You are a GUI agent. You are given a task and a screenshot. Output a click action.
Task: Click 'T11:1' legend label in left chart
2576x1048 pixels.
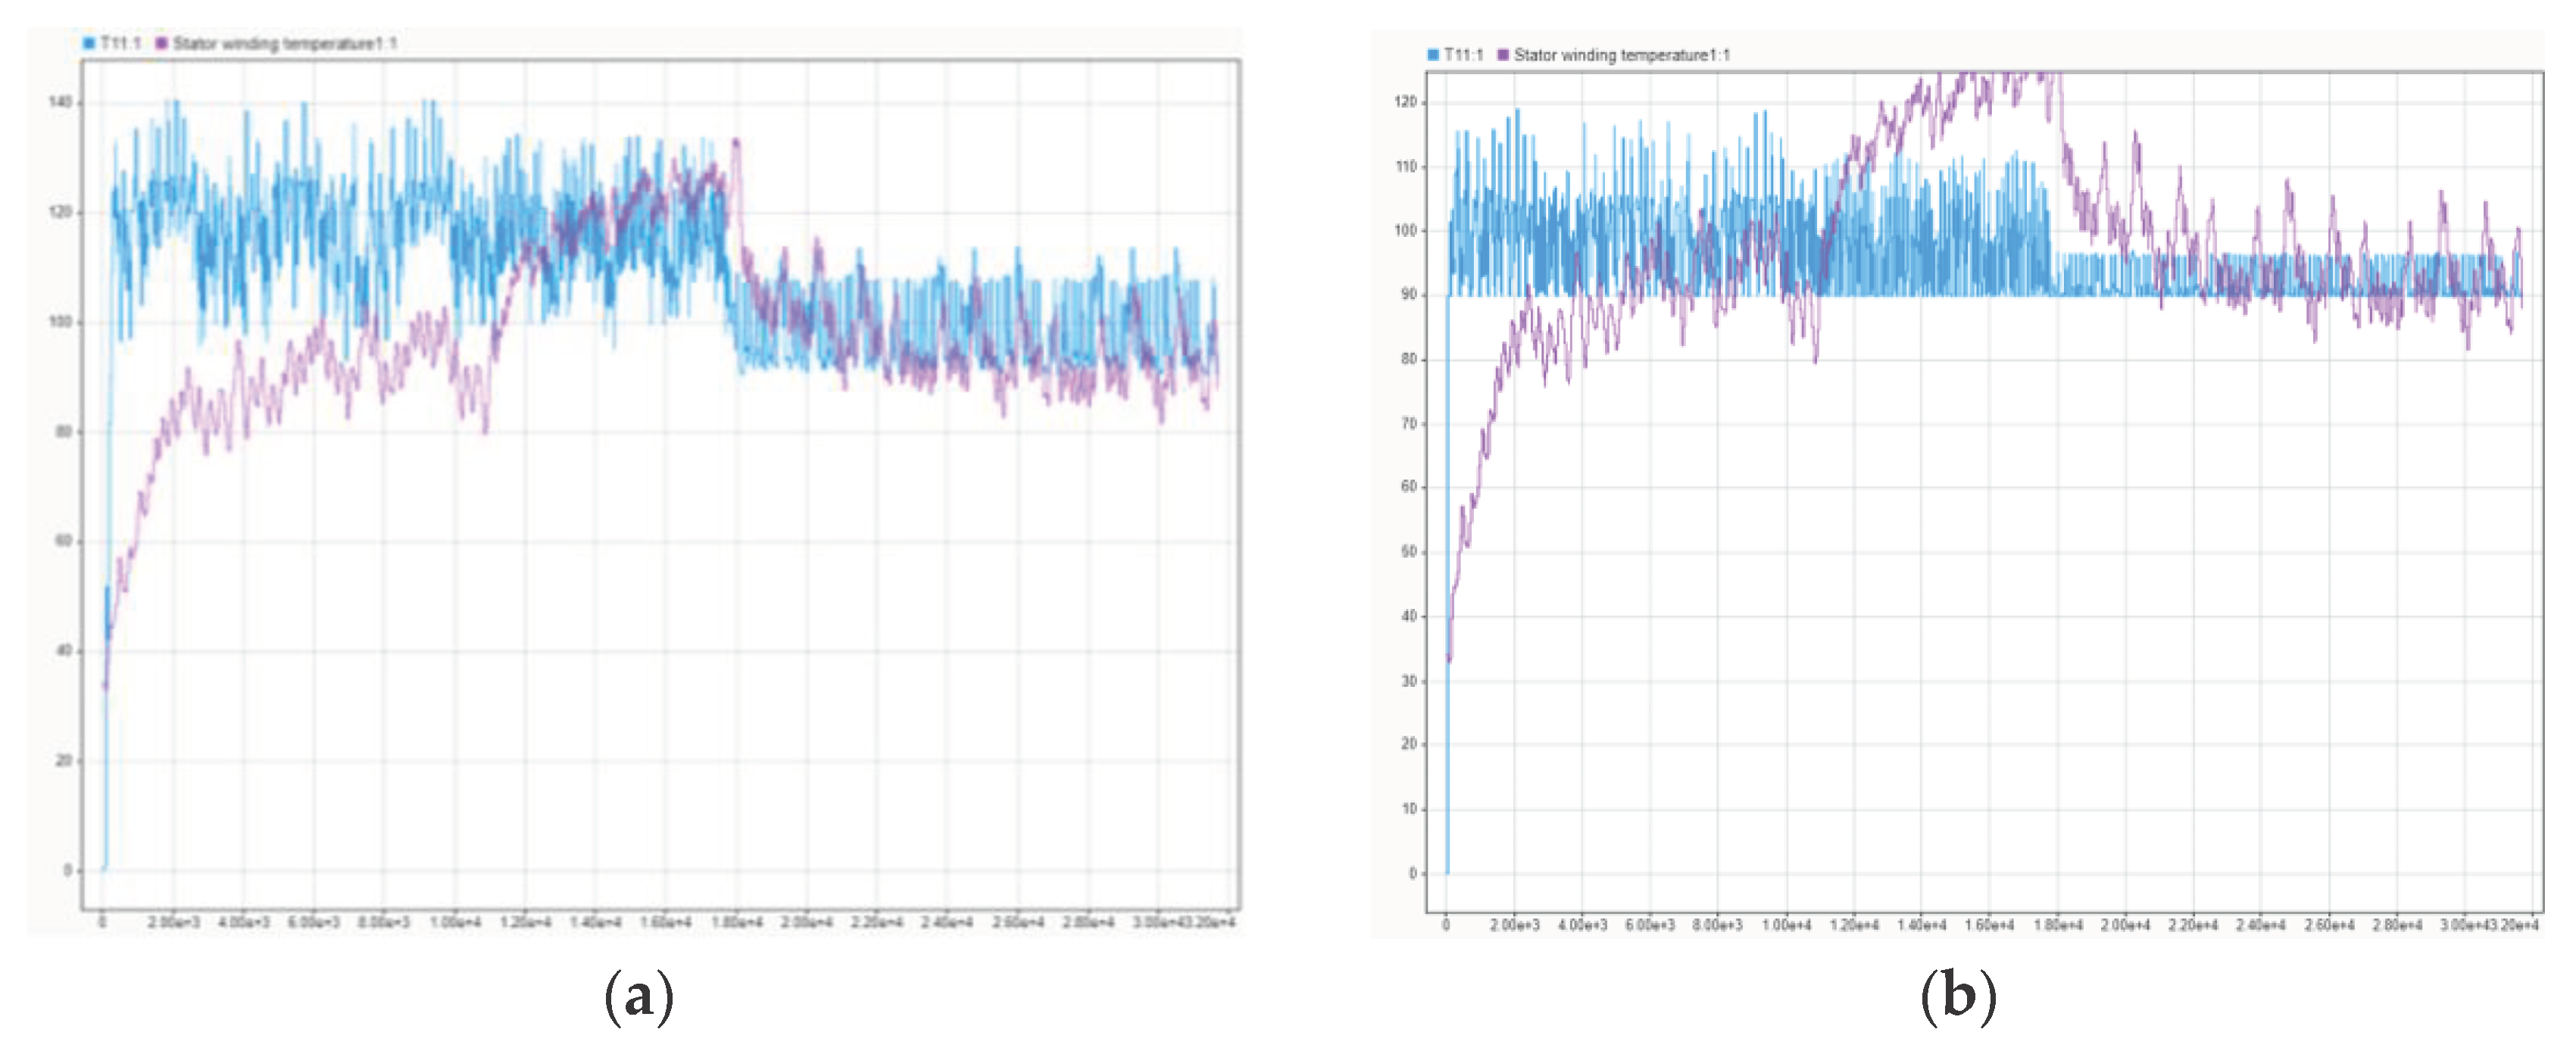pos(120,43)
